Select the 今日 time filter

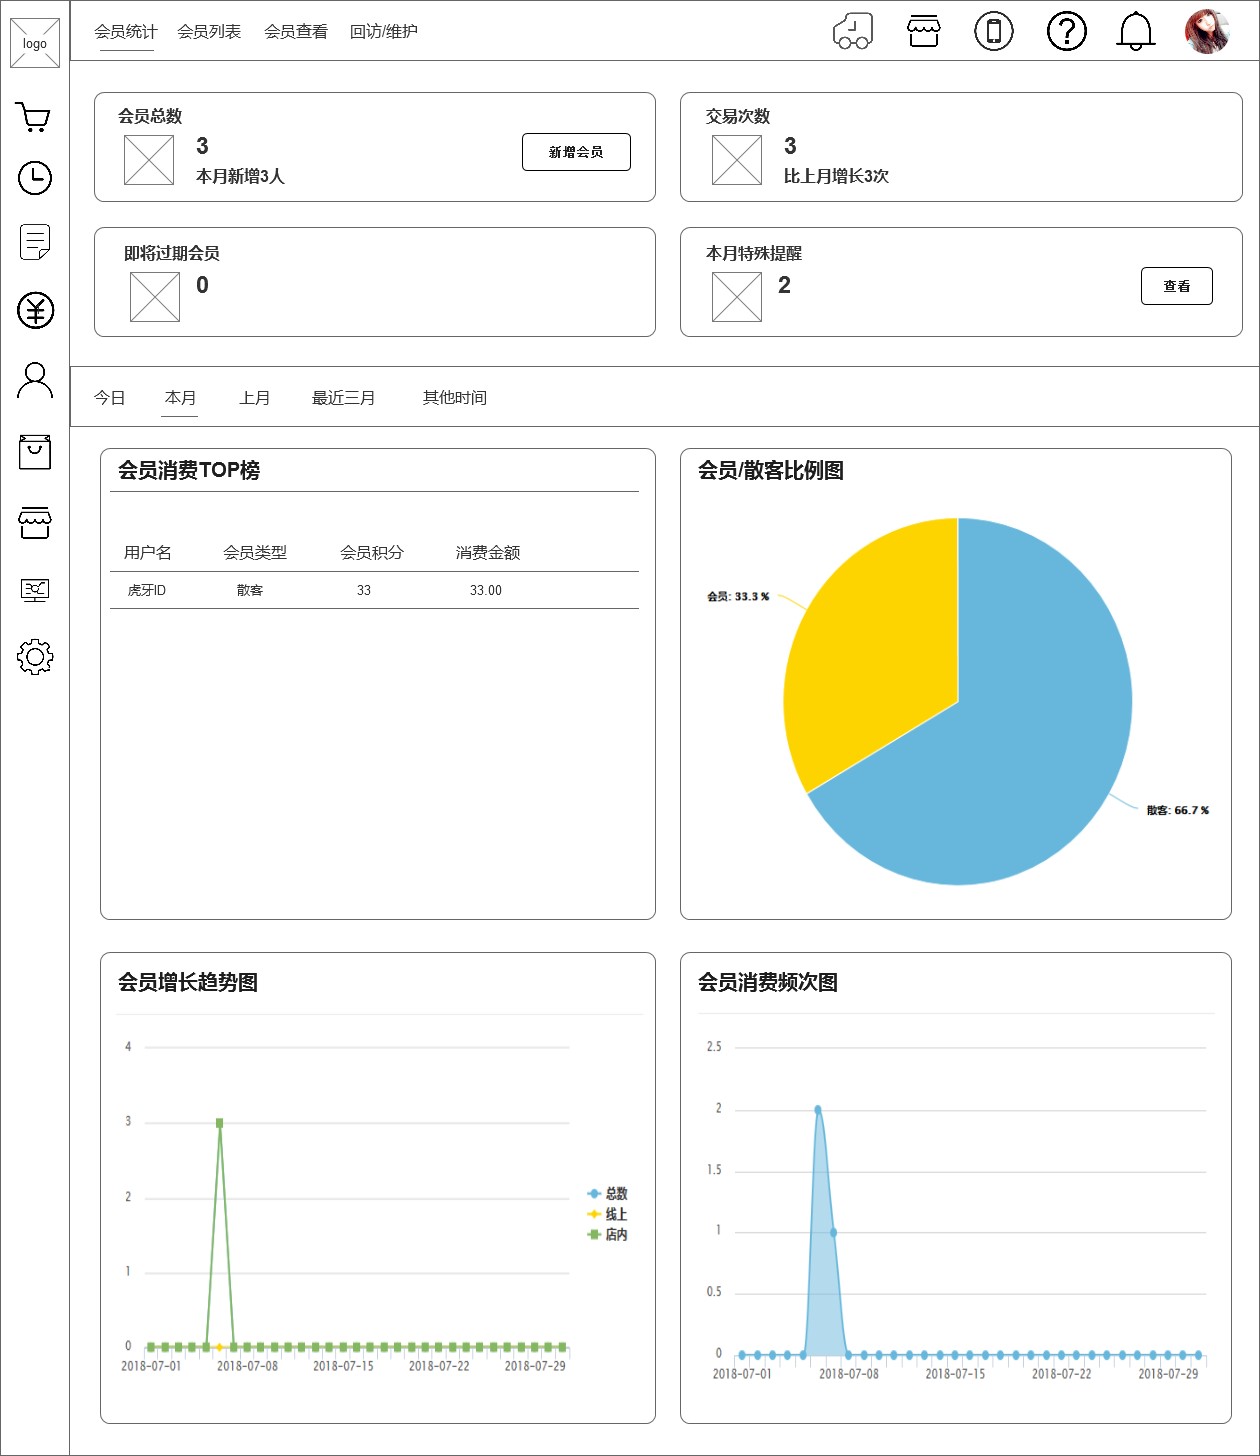(109, 398)
